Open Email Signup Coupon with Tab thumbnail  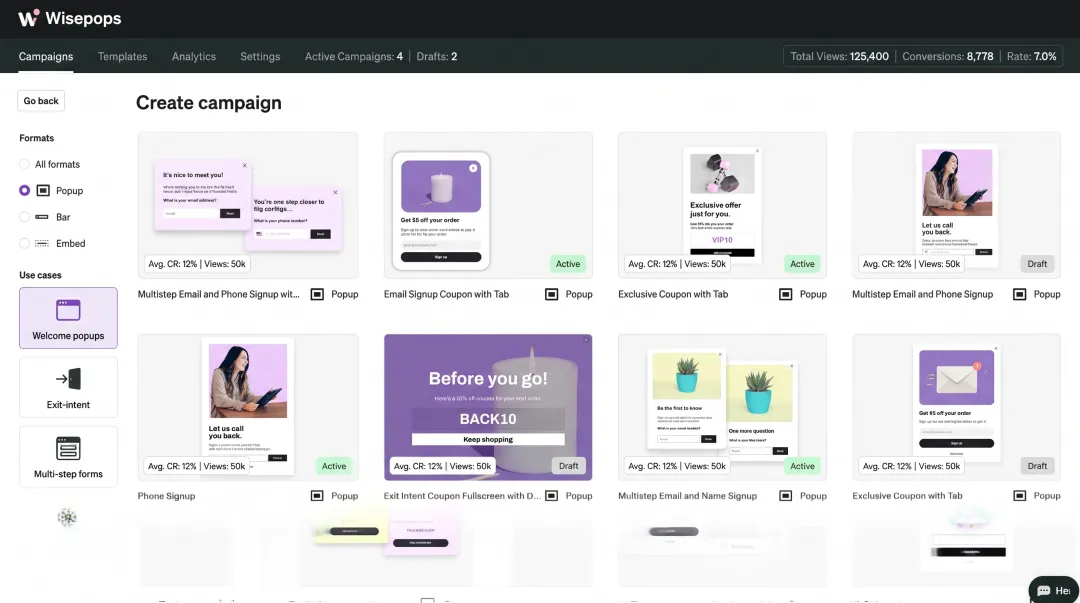click(488, 205)
